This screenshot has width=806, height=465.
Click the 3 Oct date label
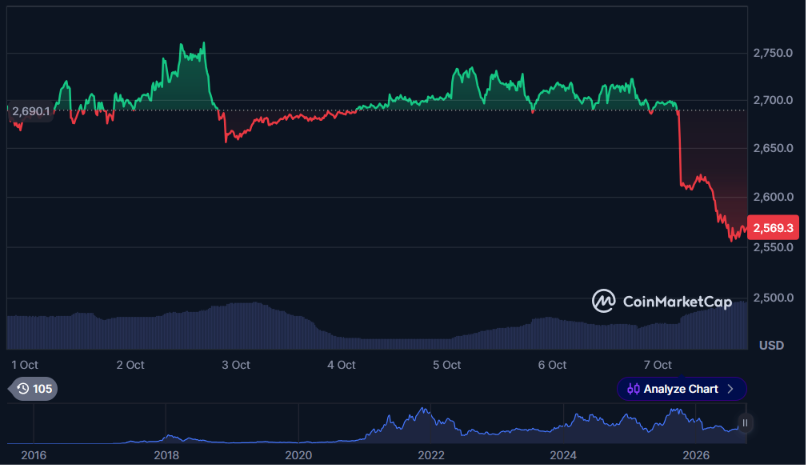236,365
